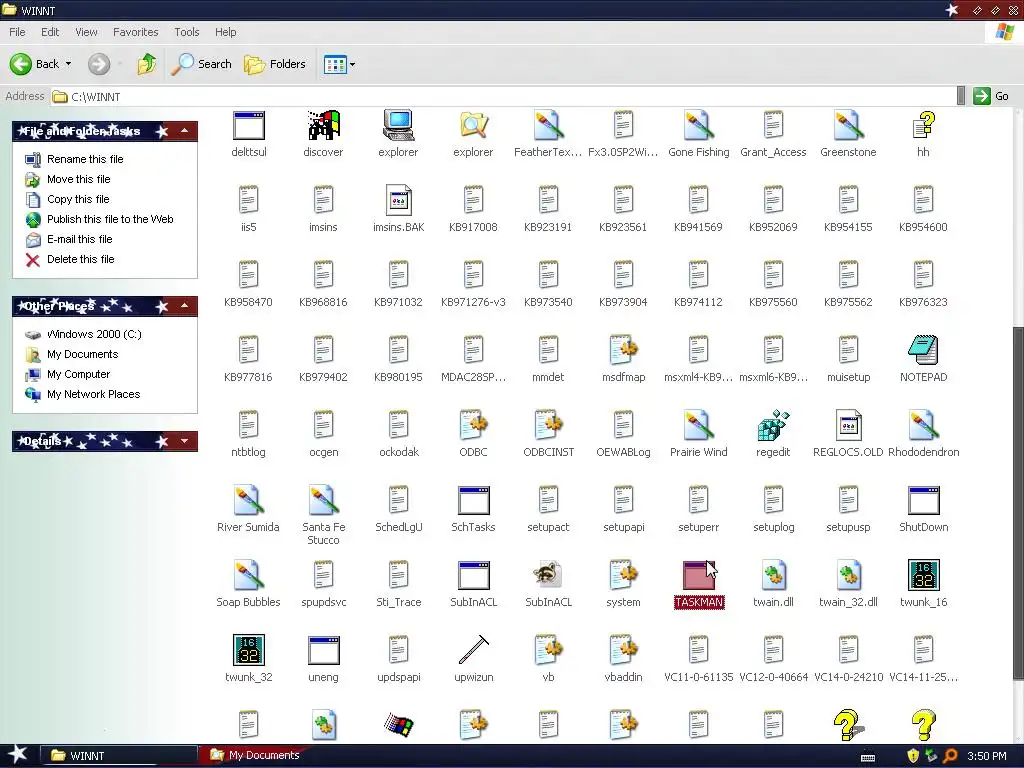Open the Views dropdown button
This screenshot has height=768, width=1024.
pos(340,64)
